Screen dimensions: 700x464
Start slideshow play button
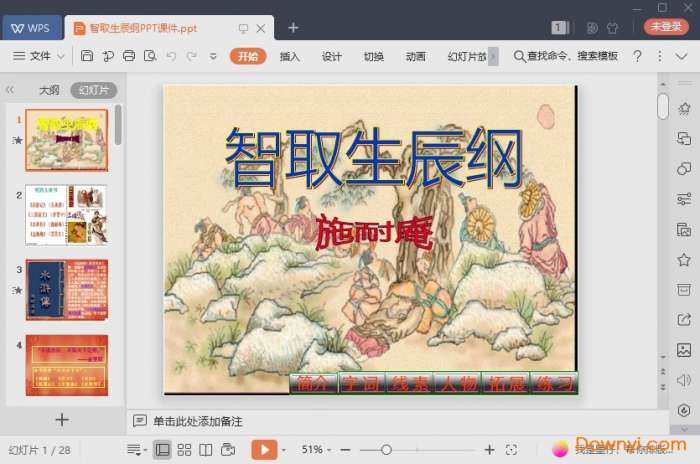point(264,449)
